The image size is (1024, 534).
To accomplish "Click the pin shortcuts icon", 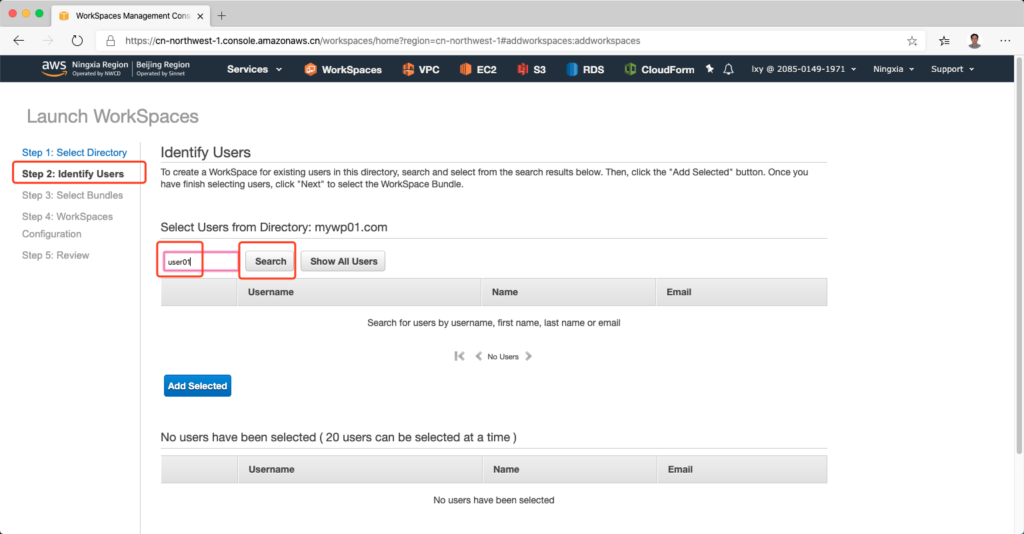I will pos(710,69).
